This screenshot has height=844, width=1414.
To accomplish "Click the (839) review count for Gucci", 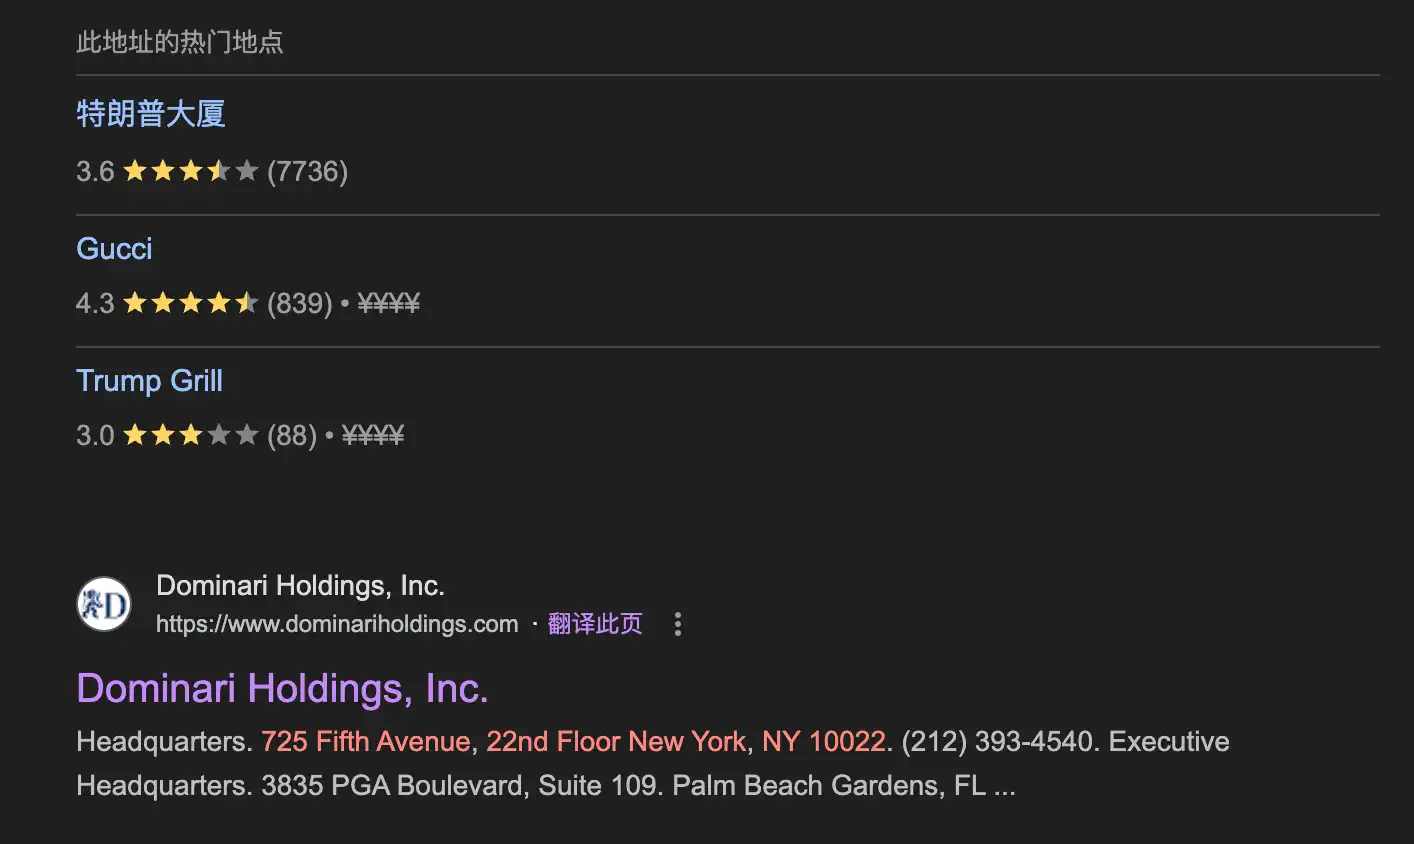I will (x=300, y=303).
